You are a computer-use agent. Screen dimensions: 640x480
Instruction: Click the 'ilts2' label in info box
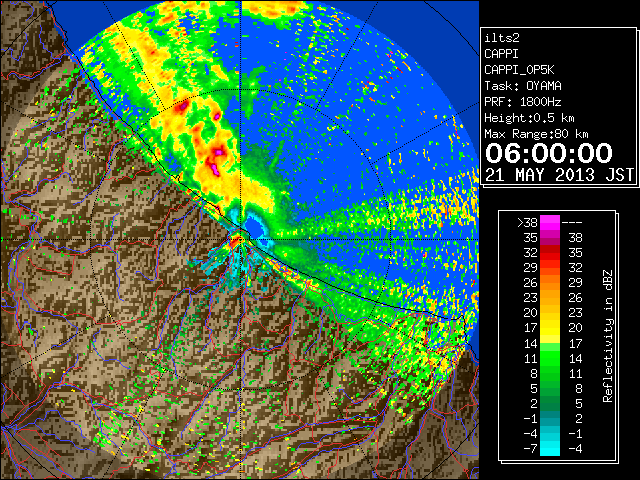(x=502, y=38)
